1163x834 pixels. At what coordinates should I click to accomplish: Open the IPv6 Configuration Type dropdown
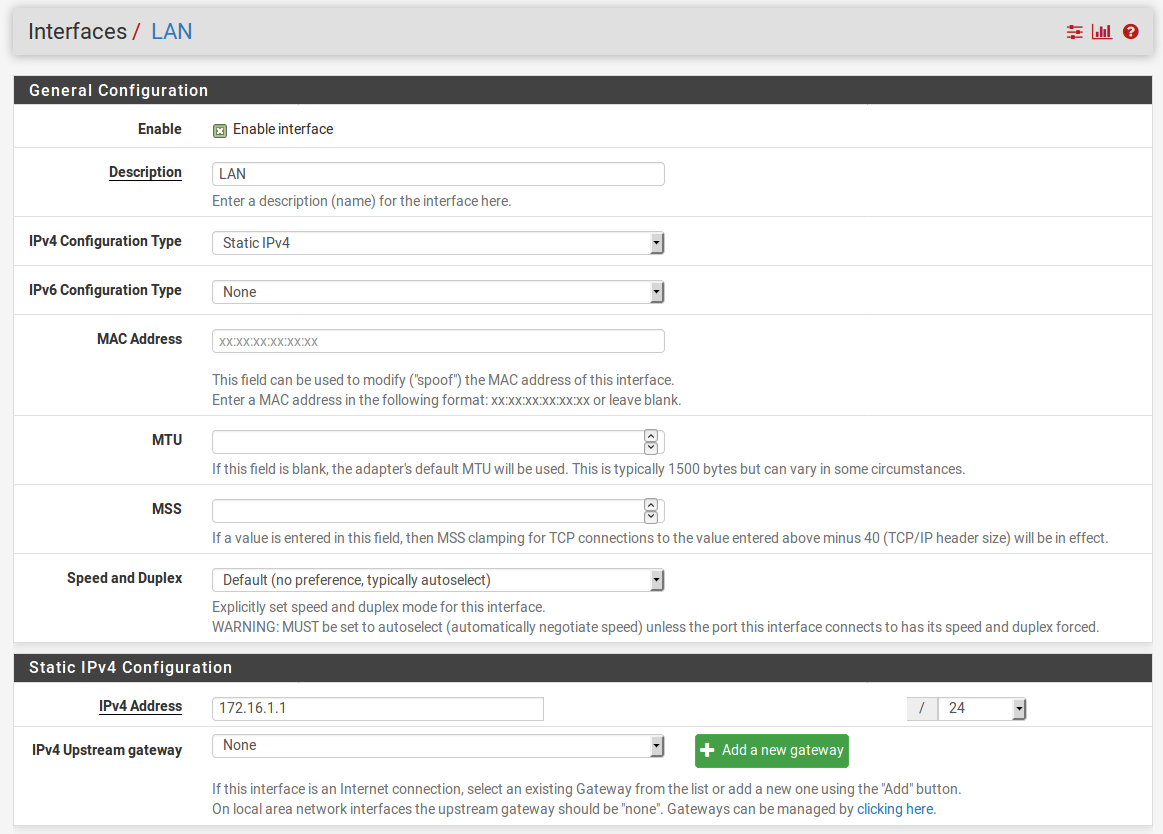pos(438,292)
